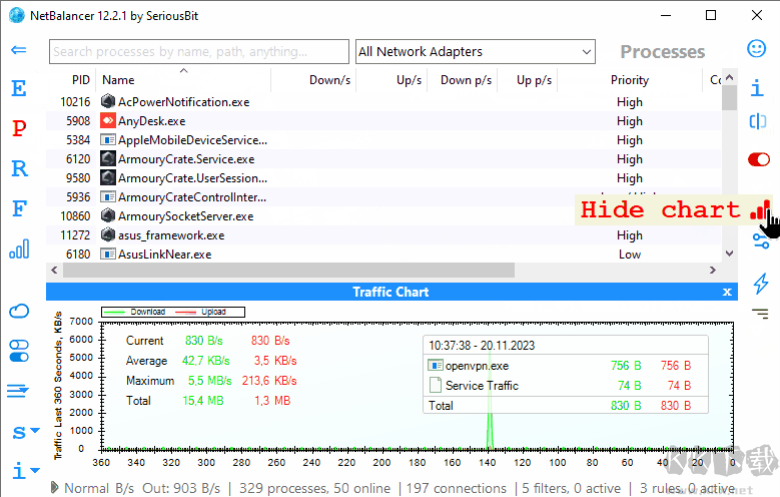Sort by Down p/s column header

[466, 80]
